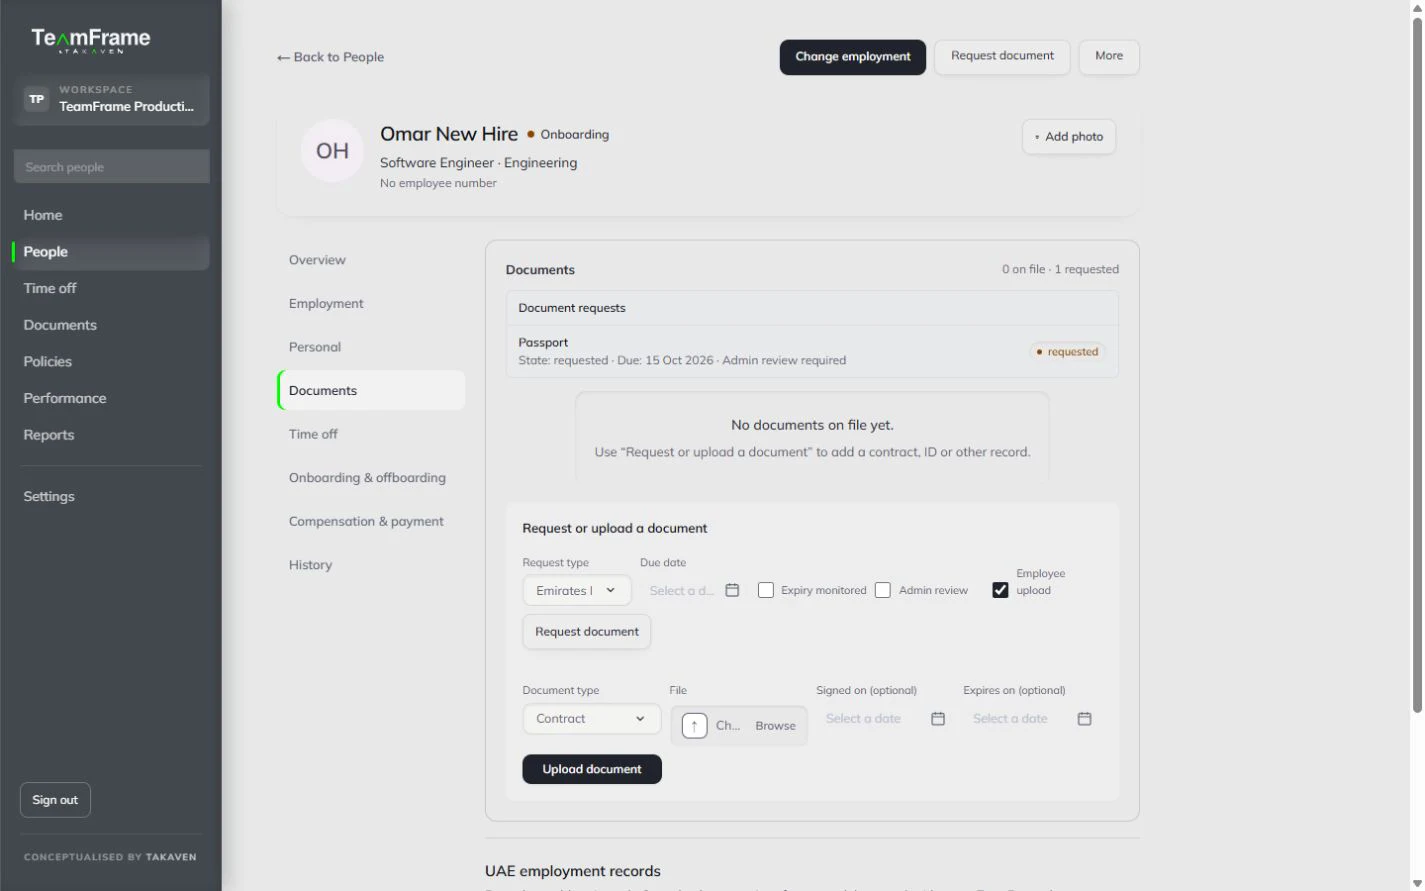Uncheck the Employee upload checkbox

(x=1000, y=590)
